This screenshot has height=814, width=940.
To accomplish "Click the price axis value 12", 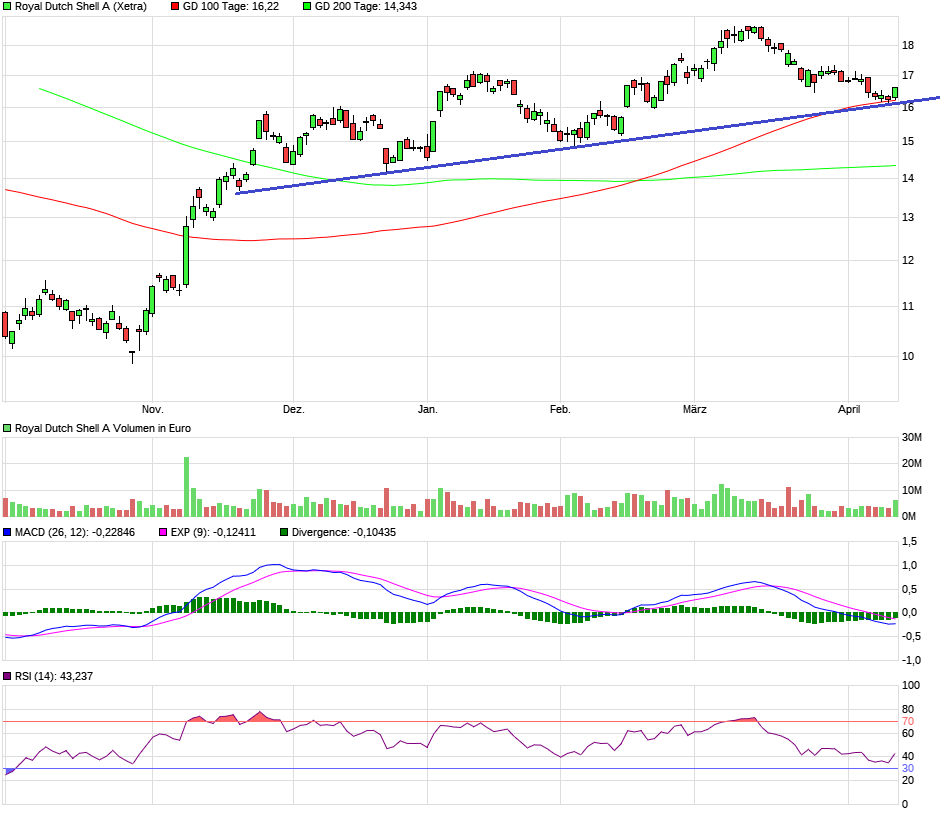I will [x=908, y=260].
